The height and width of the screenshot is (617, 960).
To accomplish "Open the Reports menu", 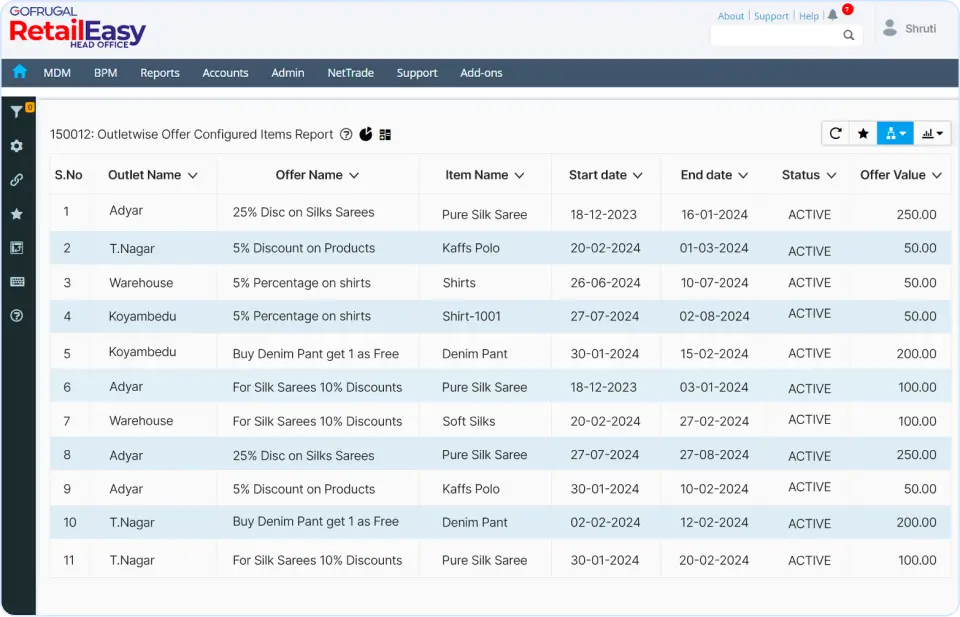I will (159, 72).
